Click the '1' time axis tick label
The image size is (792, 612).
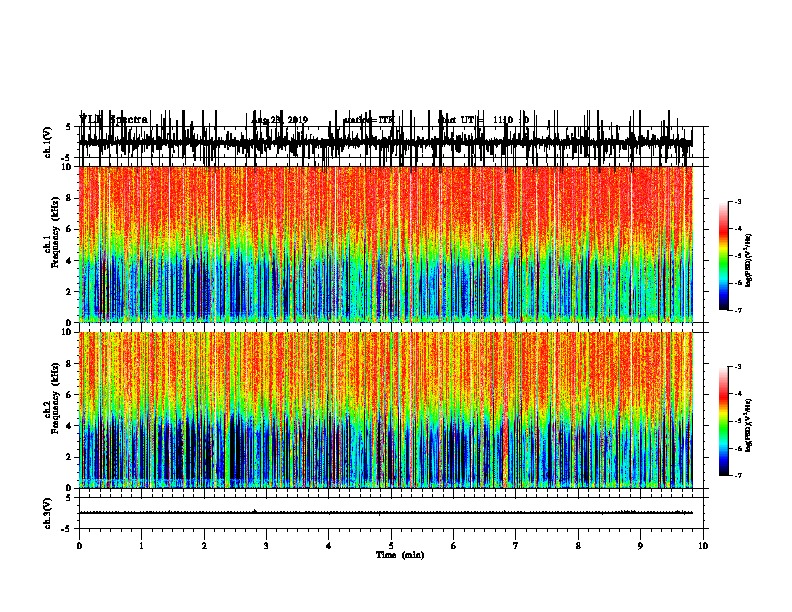142,546
